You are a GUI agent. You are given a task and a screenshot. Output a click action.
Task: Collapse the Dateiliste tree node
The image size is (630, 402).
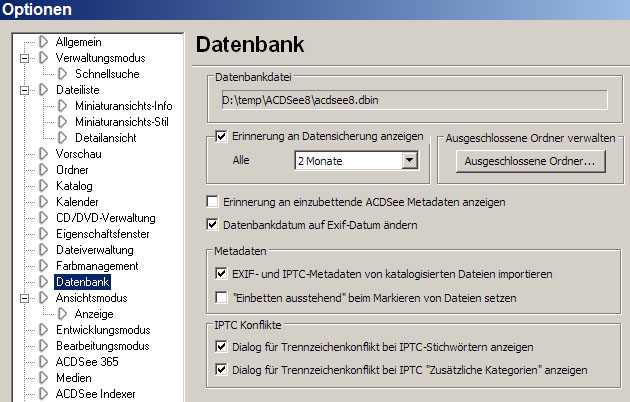click(x=24, y=90)
